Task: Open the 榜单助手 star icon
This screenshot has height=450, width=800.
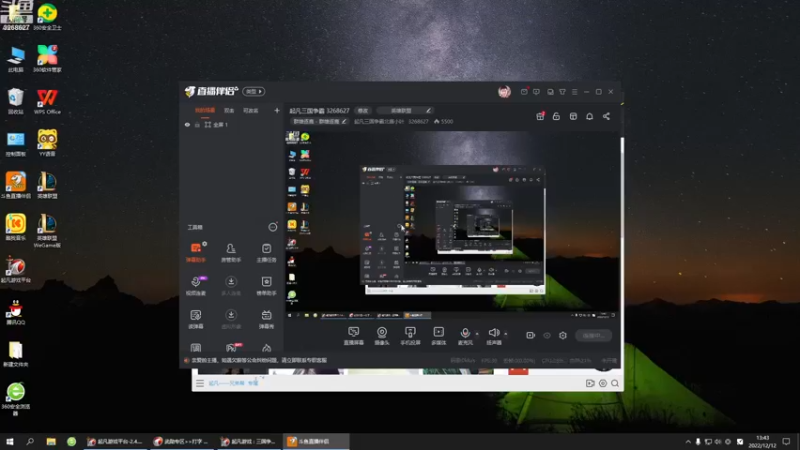Action: 266,286
